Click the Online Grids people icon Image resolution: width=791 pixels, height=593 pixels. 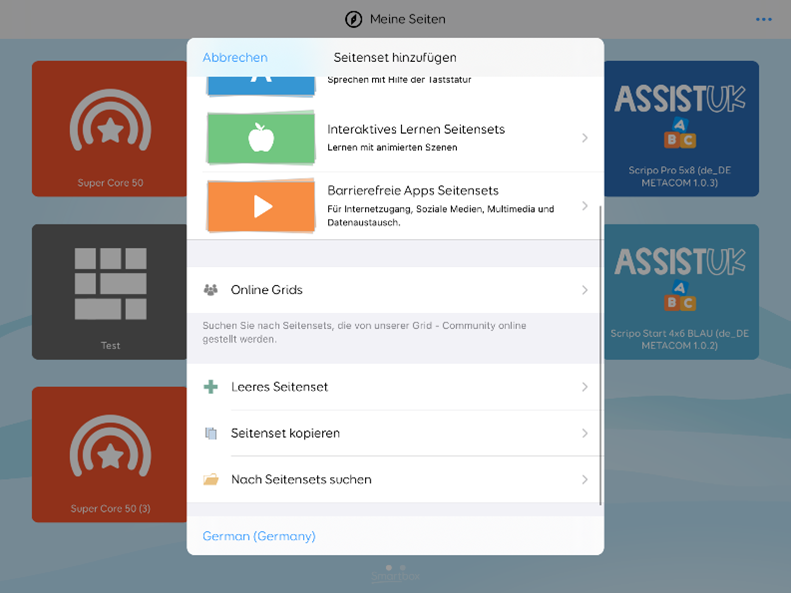210,290
